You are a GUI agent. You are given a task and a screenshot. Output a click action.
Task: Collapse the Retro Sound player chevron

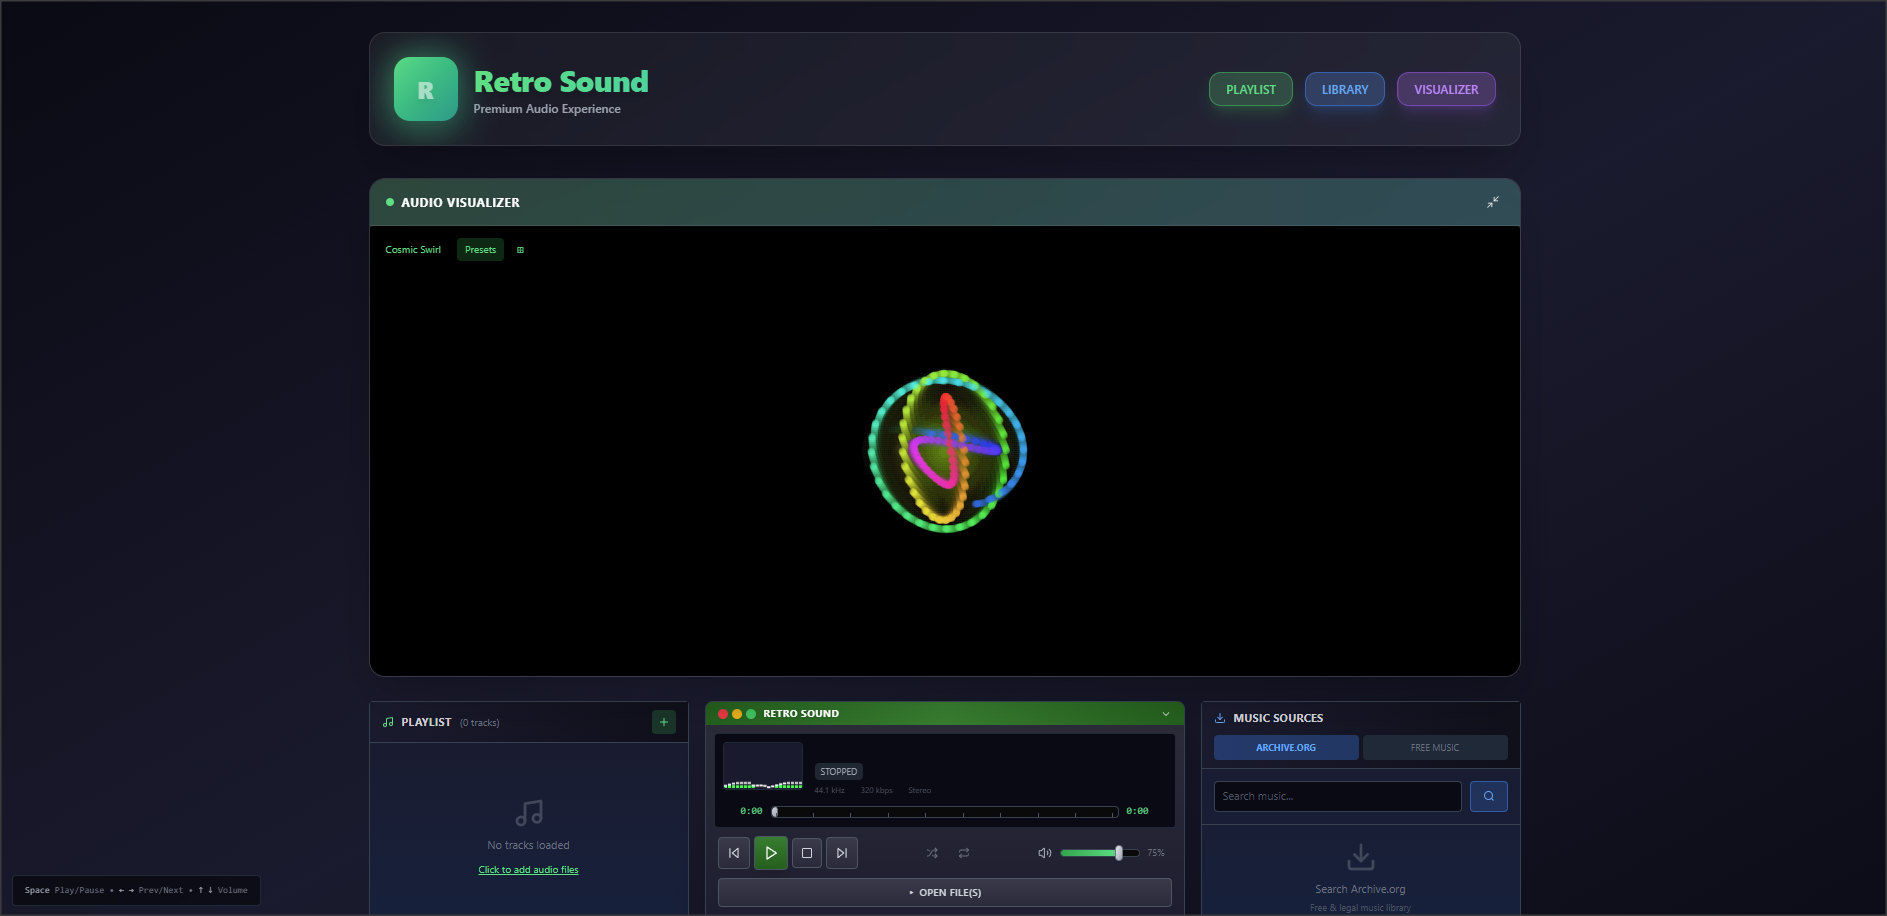click(1166, 714)
